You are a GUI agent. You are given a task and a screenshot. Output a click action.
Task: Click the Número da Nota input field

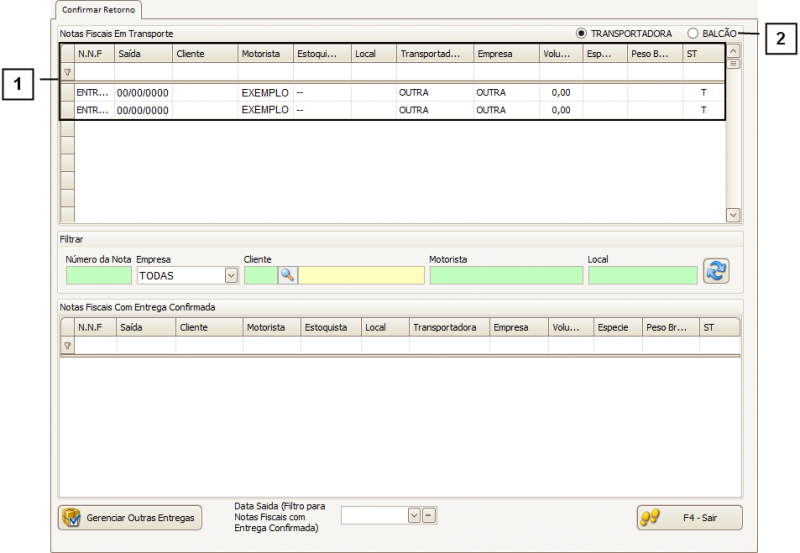tap(98, 275)
